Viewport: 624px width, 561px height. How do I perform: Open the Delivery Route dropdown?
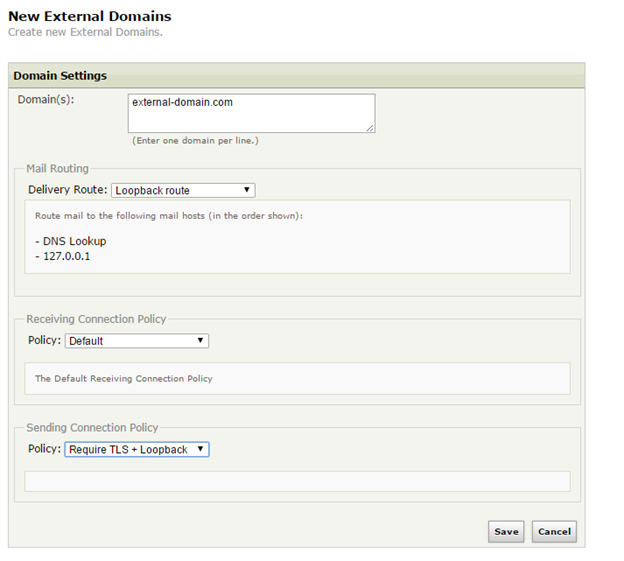click(x=183, y=190)
